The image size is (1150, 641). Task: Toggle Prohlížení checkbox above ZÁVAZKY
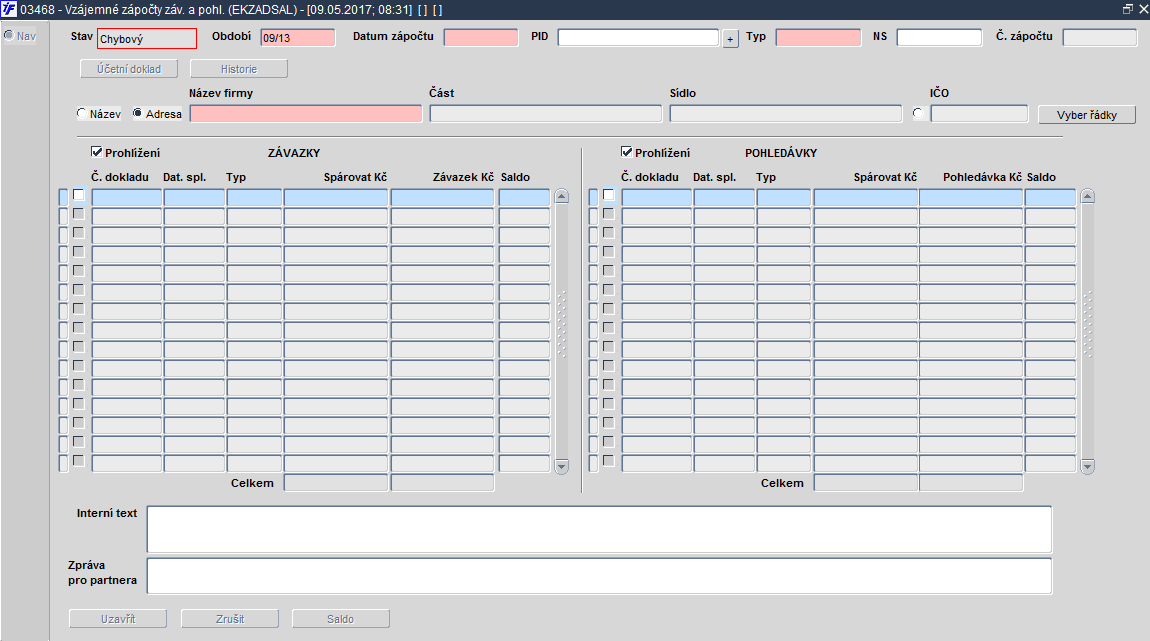[x=96, y=152]
